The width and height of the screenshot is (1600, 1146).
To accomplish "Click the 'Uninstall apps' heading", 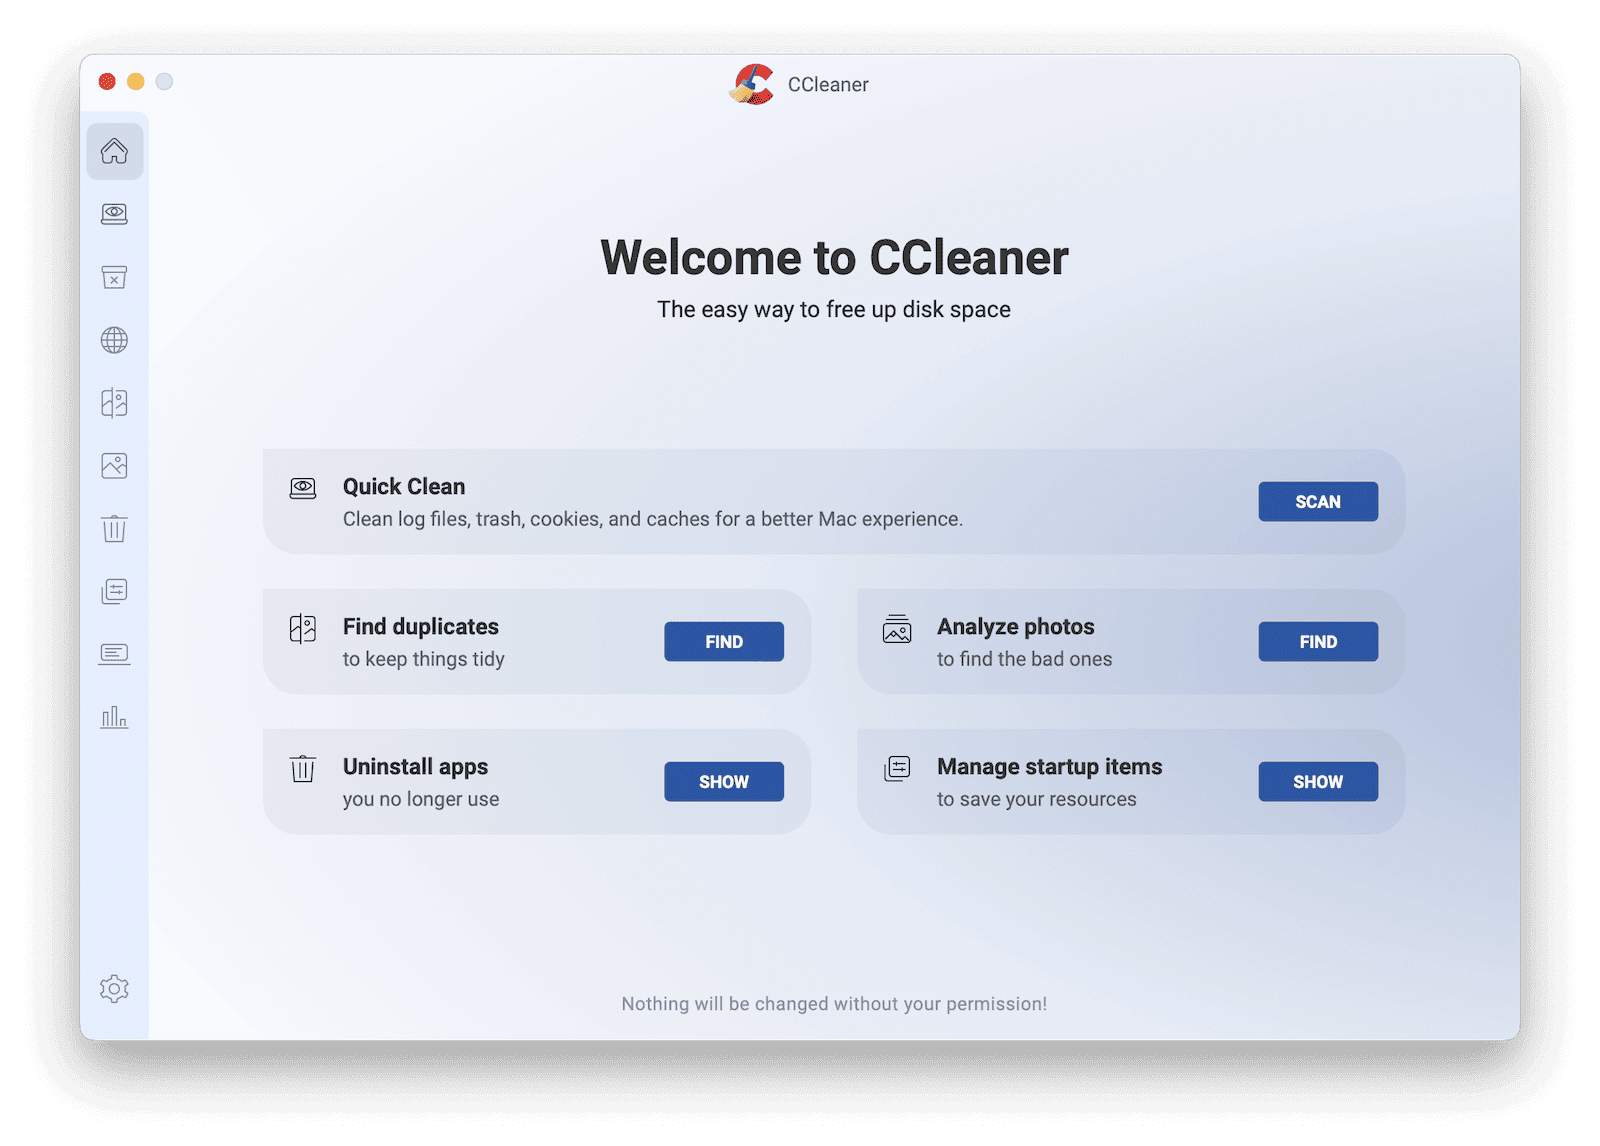I will click(416, 767).
